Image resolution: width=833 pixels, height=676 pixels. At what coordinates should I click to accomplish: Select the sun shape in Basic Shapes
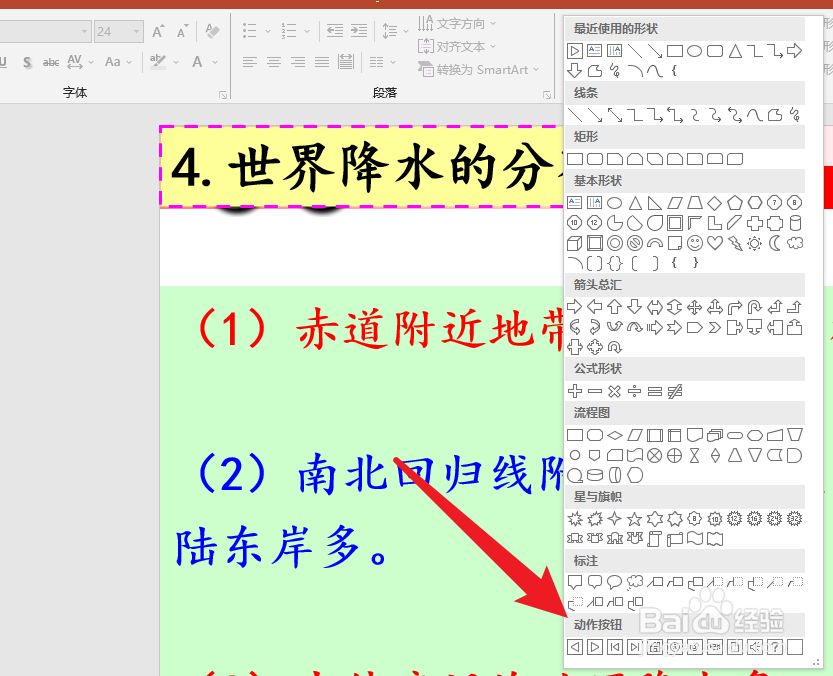click(754, 243)
